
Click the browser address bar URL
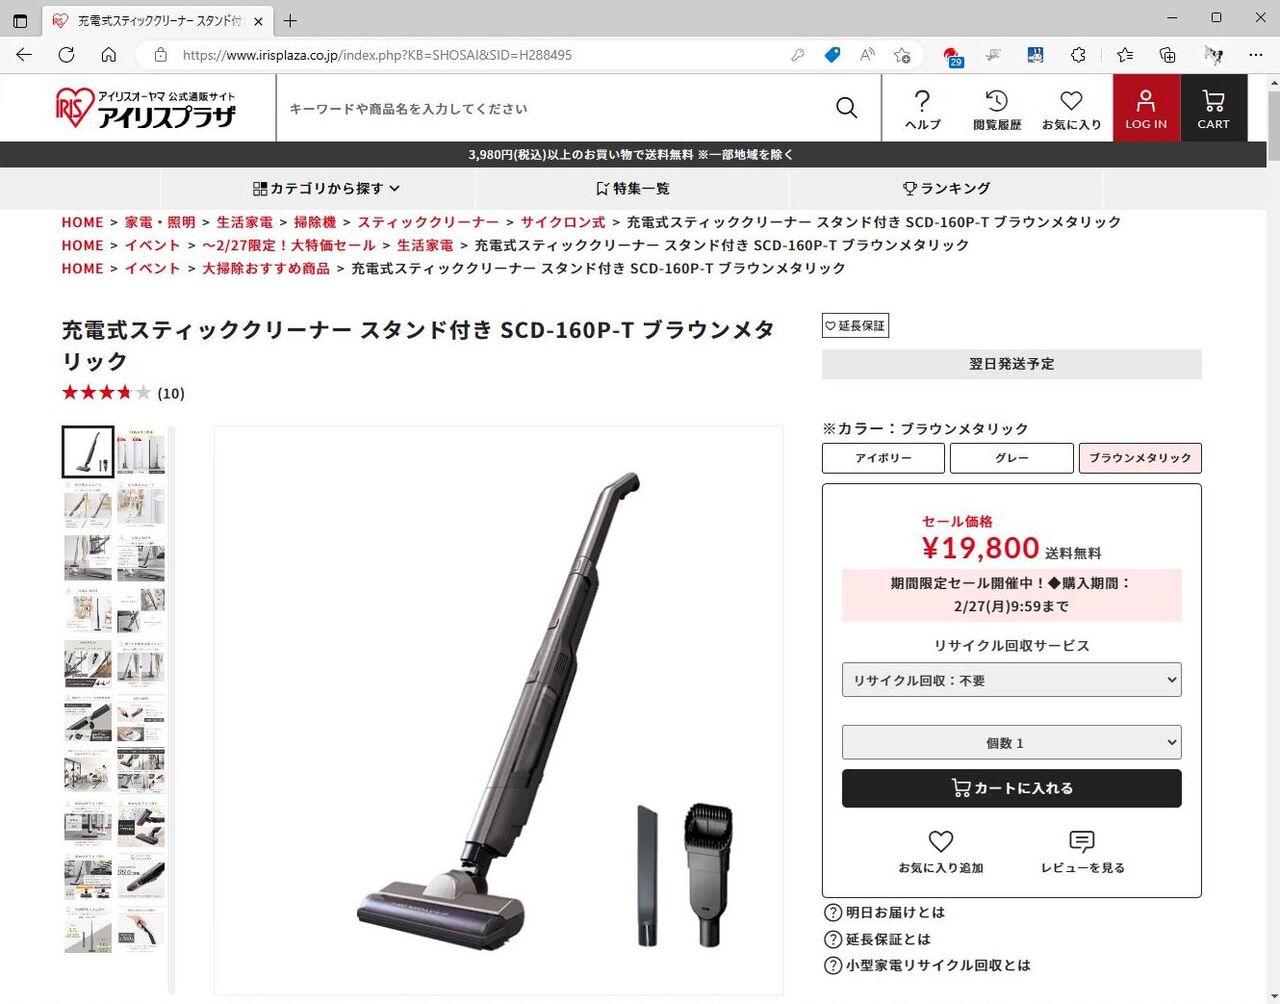pyautogui.click(x=377, y=55)
